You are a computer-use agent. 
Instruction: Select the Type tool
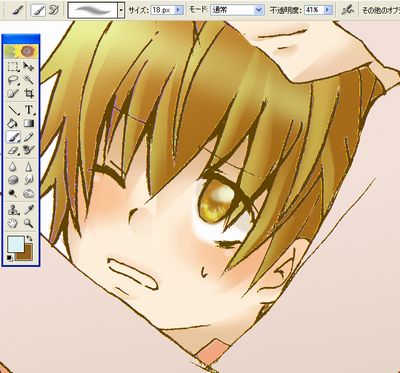[29, 109]
